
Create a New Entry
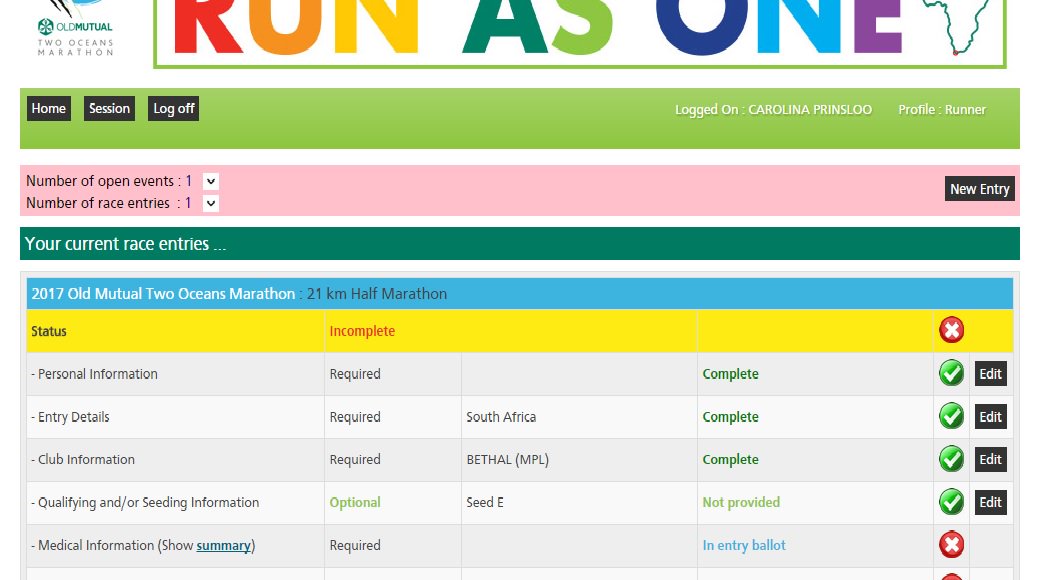980,189
